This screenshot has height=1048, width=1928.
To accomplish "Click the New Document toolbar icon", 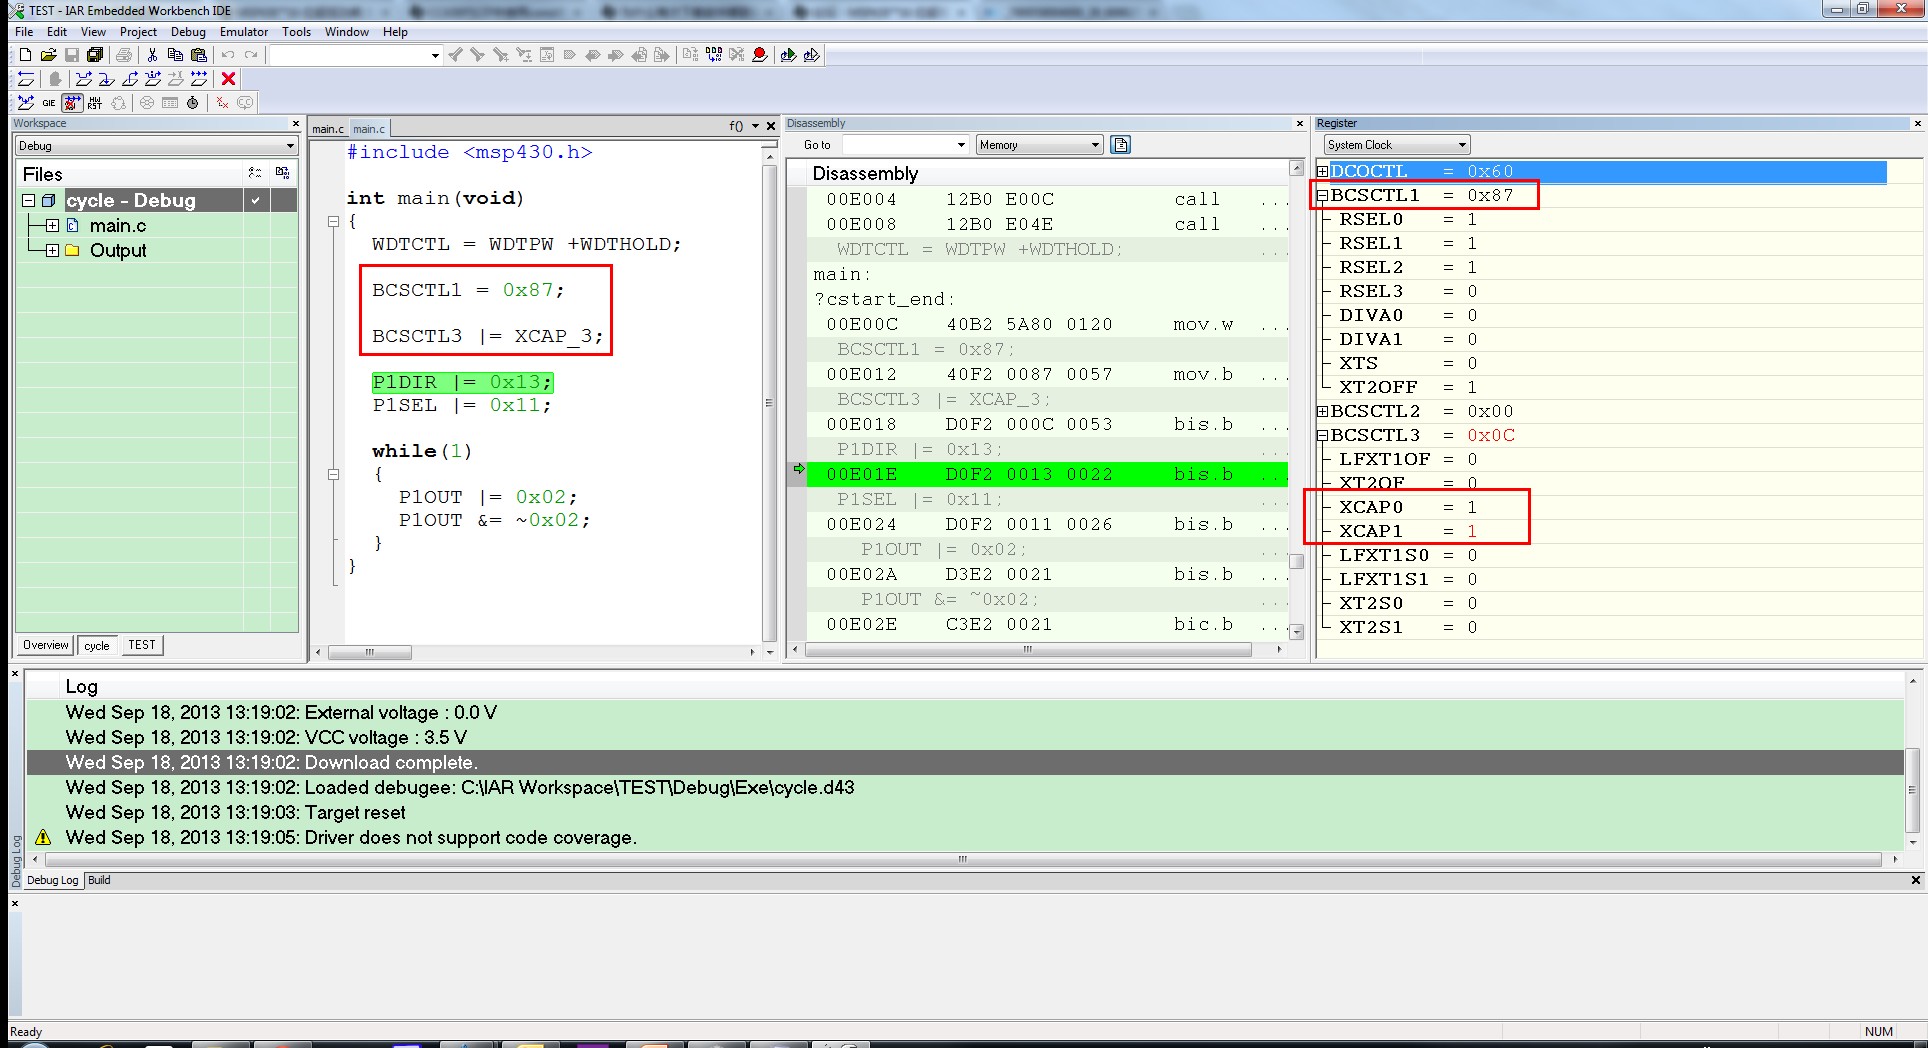I will 26,55.
